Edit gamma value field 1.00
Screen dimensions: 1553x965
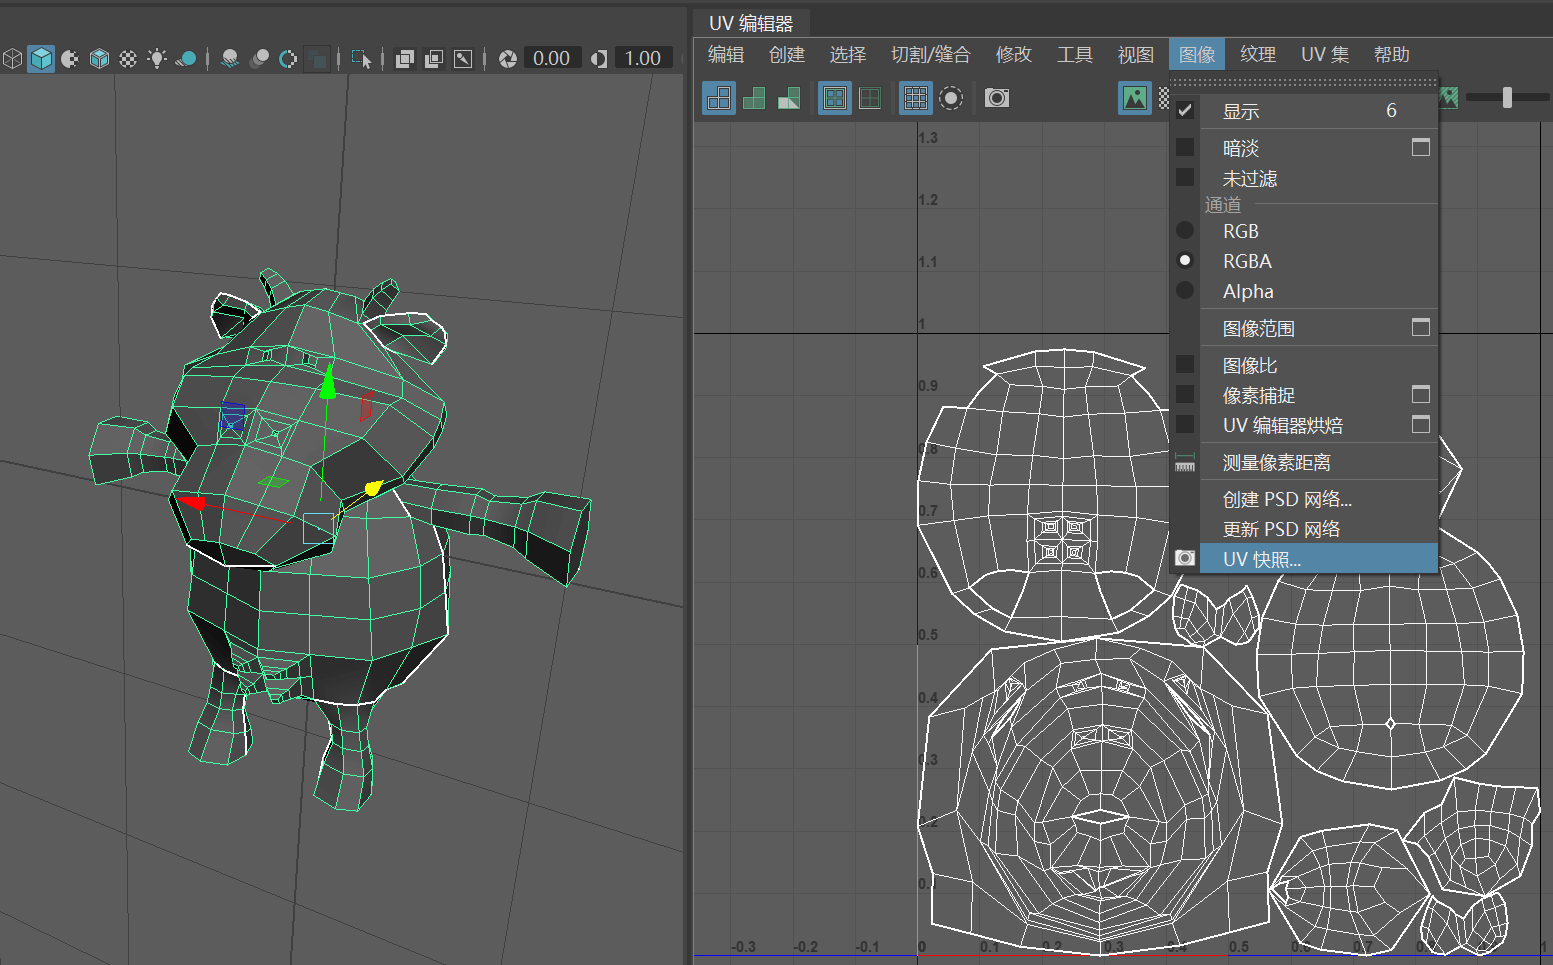(x=643, y=58)
